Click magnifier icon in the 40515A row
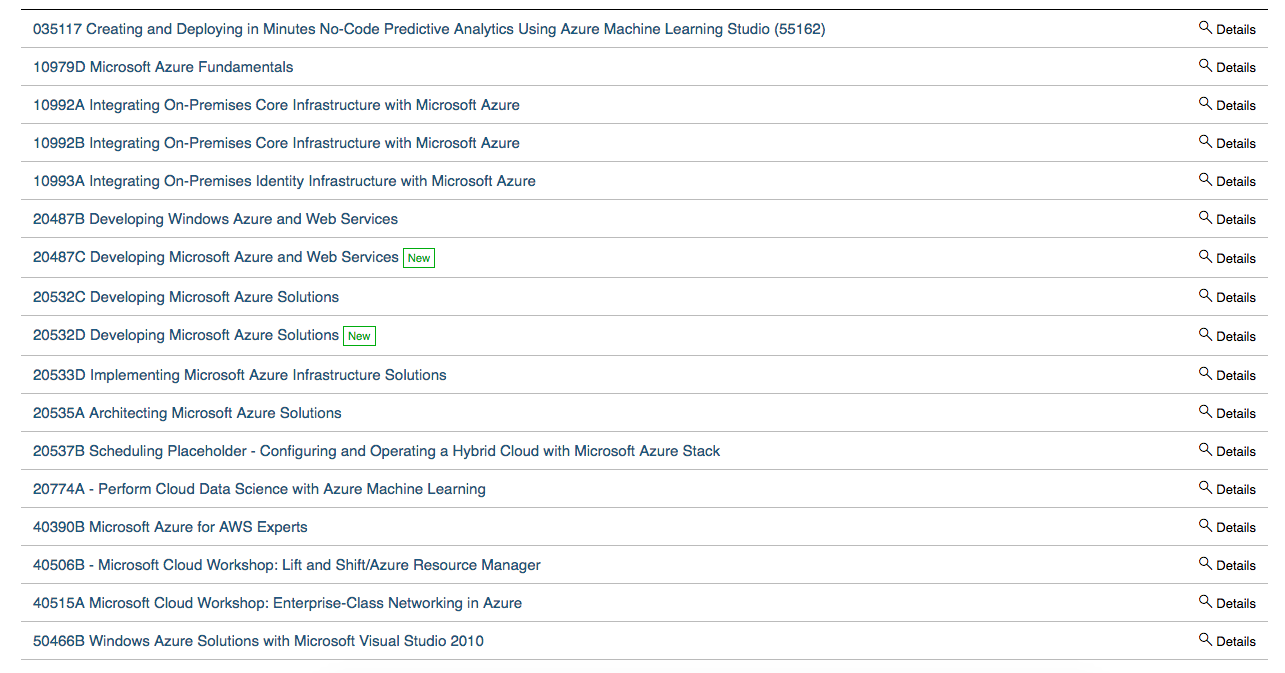 pyautogui.click(x=1205, y=602)
